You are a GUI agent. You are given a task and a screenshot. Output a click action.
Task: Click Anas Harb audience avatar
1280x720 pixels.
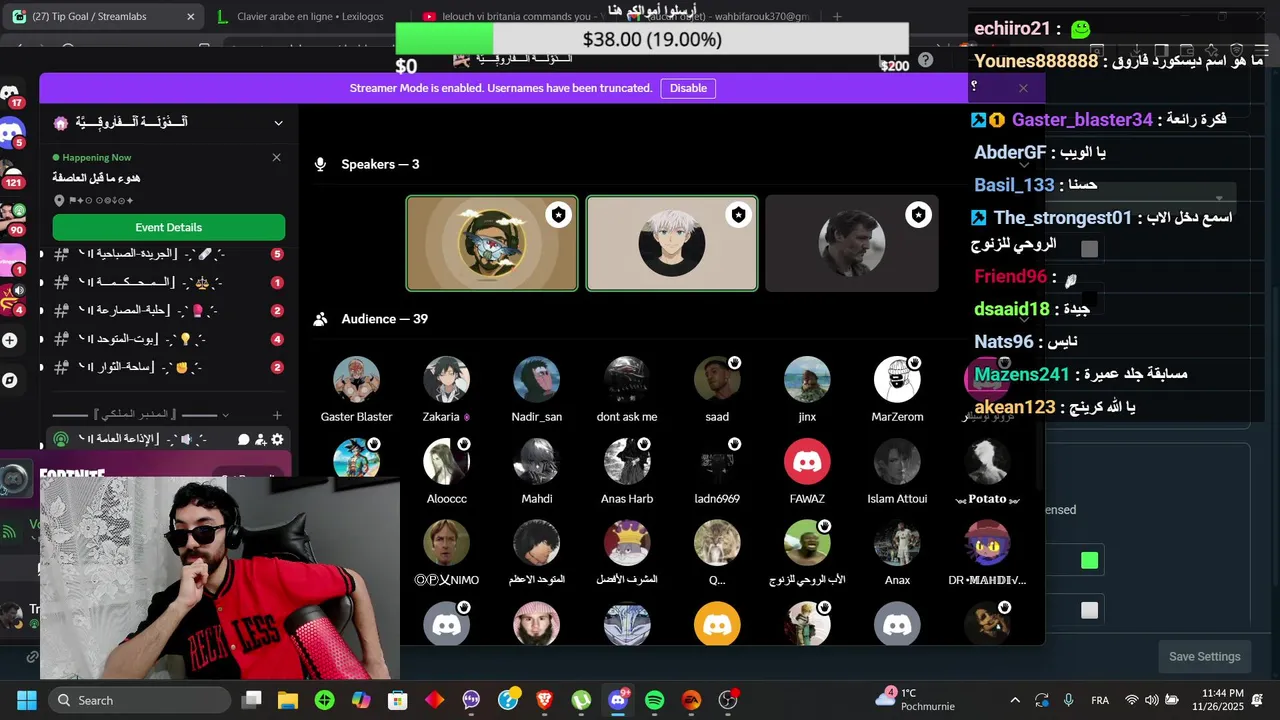pos(627,462)
